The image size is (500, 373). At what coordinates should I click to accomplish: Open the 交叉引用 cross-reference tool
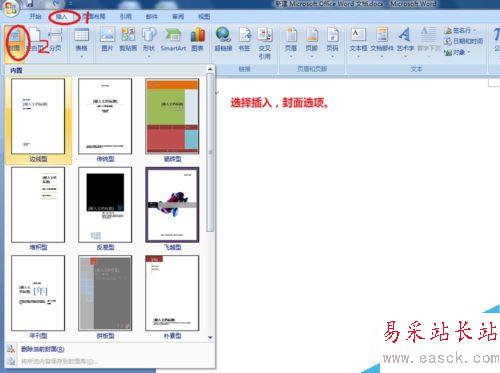(265, 43)
